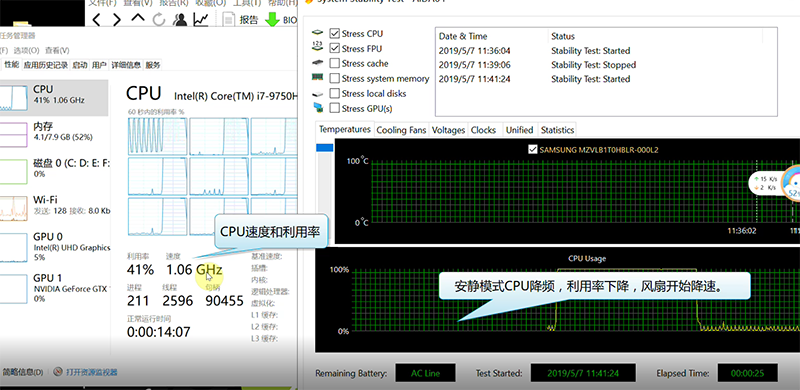Enable Stress system memory checkbox

[335, 78]
